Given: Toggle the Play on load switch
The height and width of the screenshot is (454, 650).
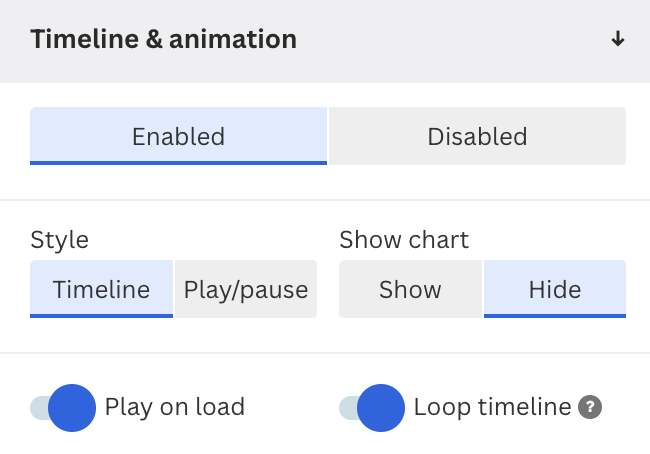Looking at the screenshot, I should click(x=63, y=408).
